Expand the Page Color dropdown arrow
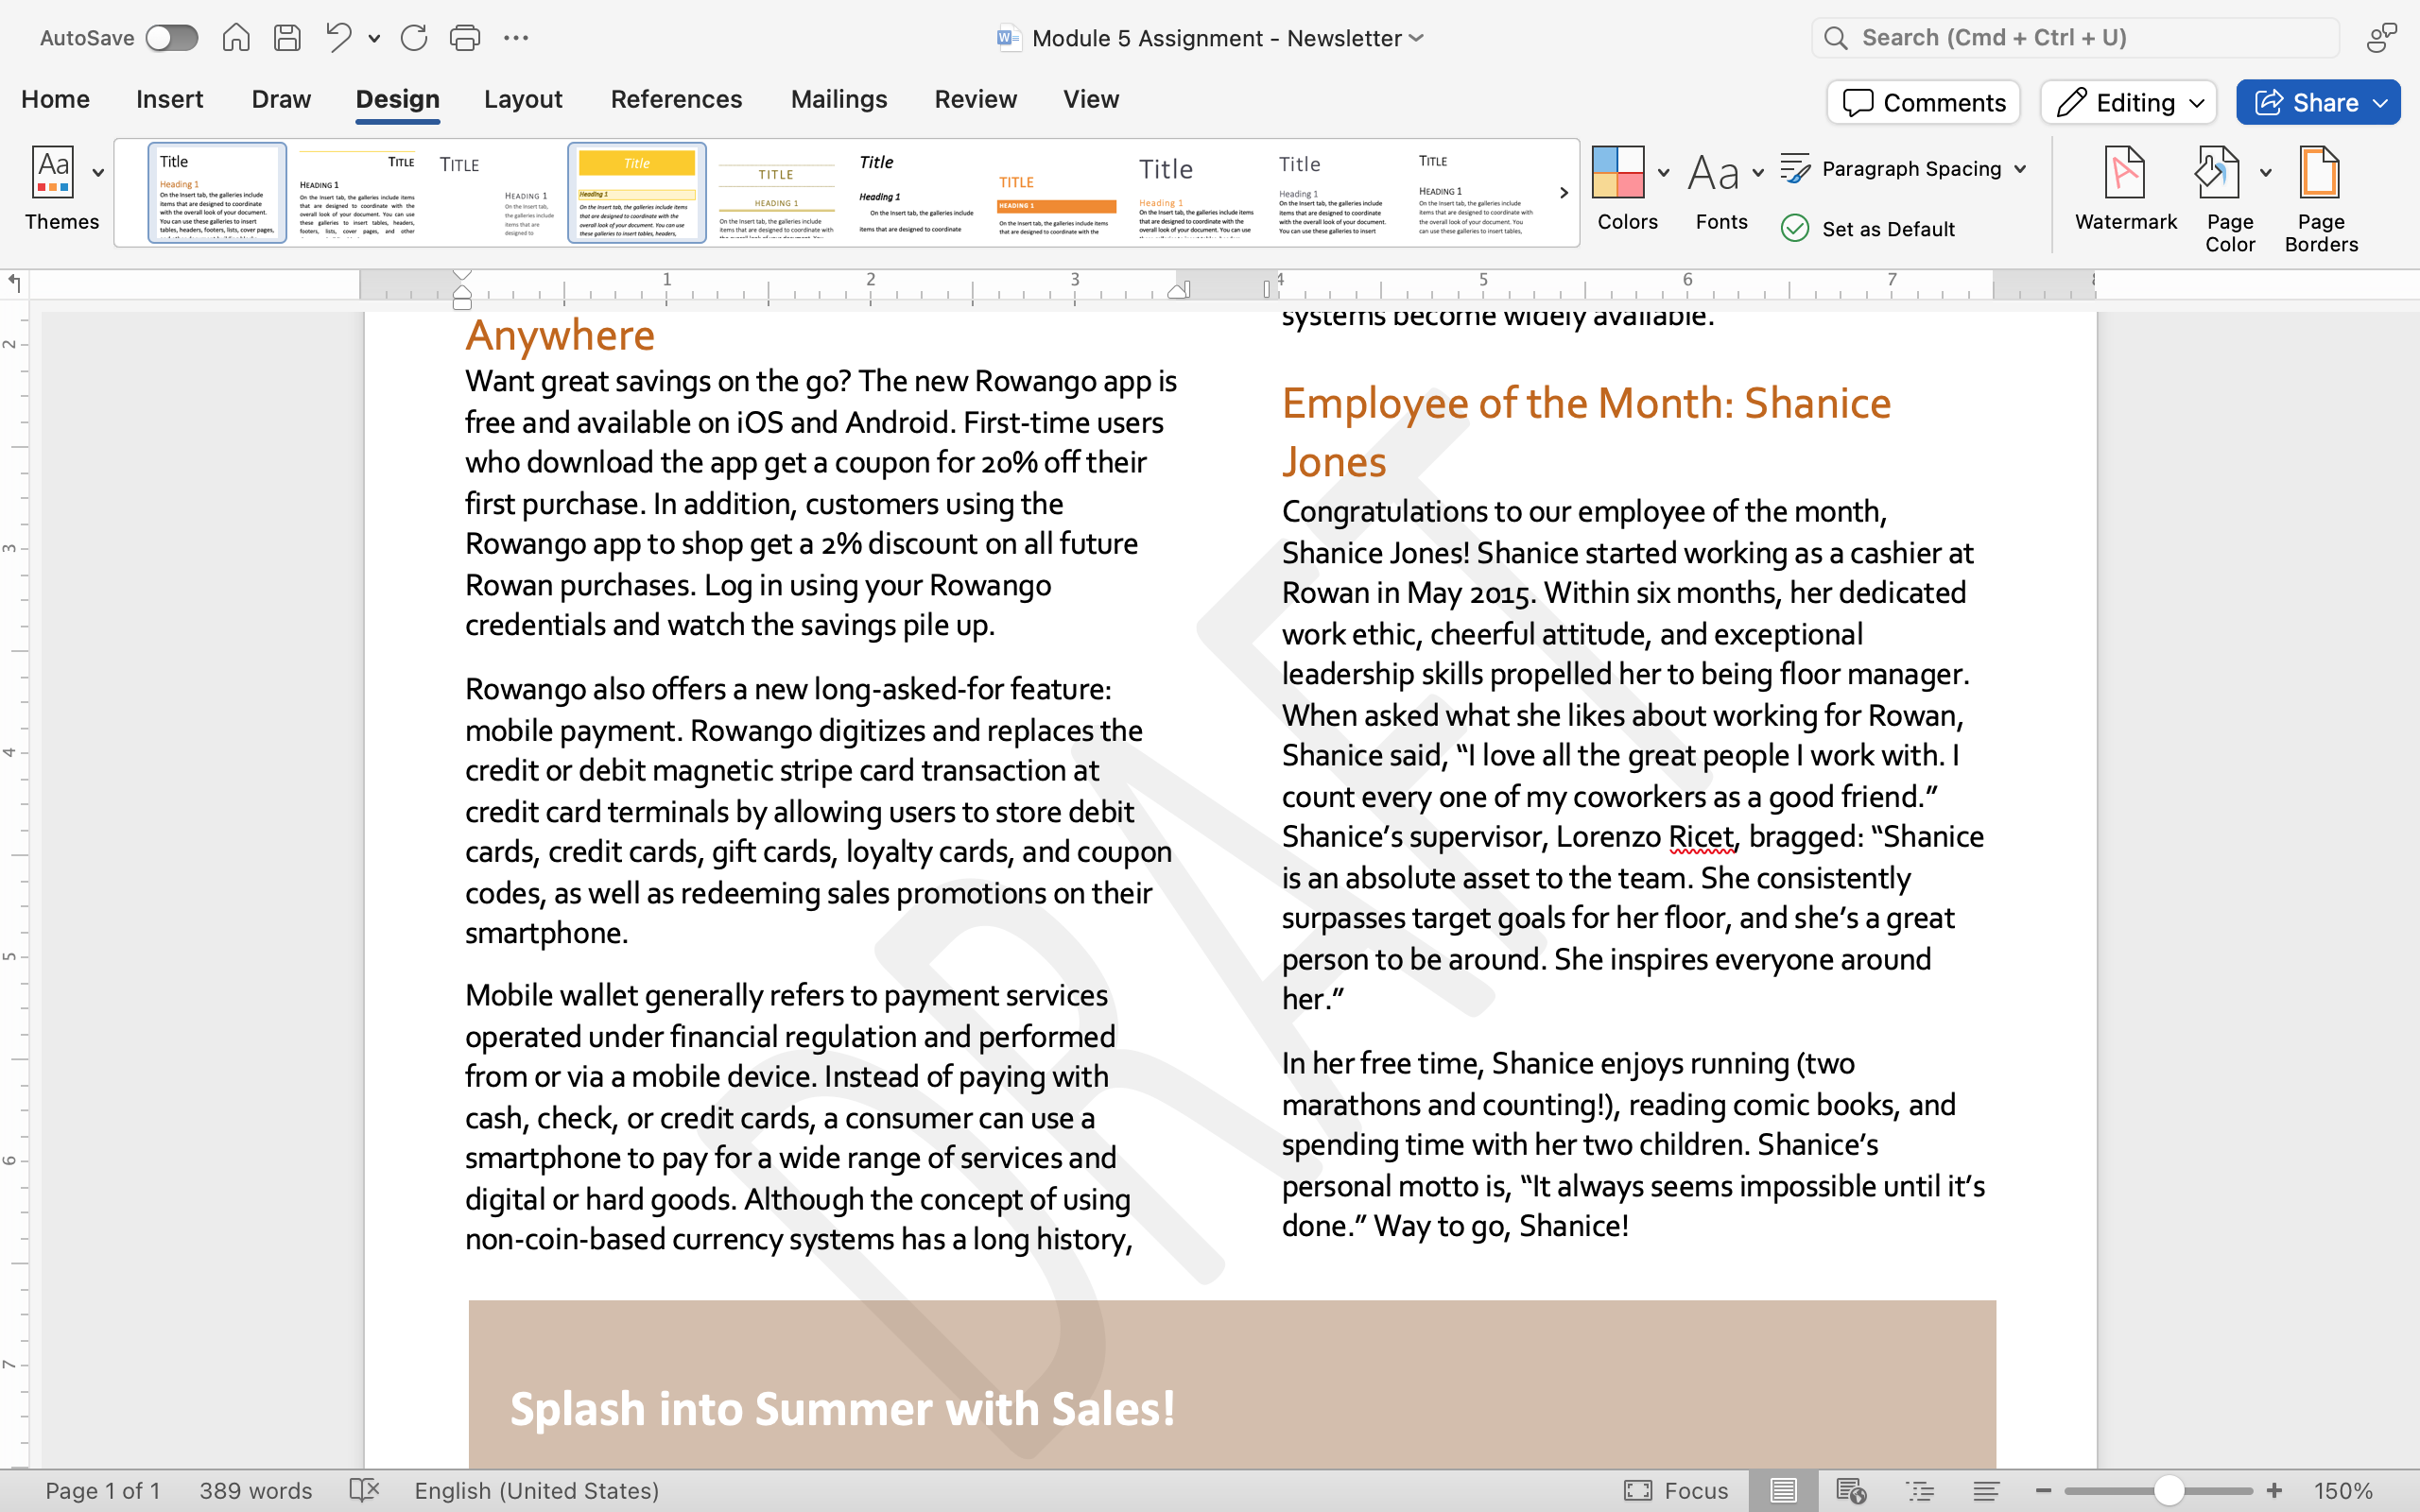Screen dimensions: 2420x1512 [x=2266, y=173]
